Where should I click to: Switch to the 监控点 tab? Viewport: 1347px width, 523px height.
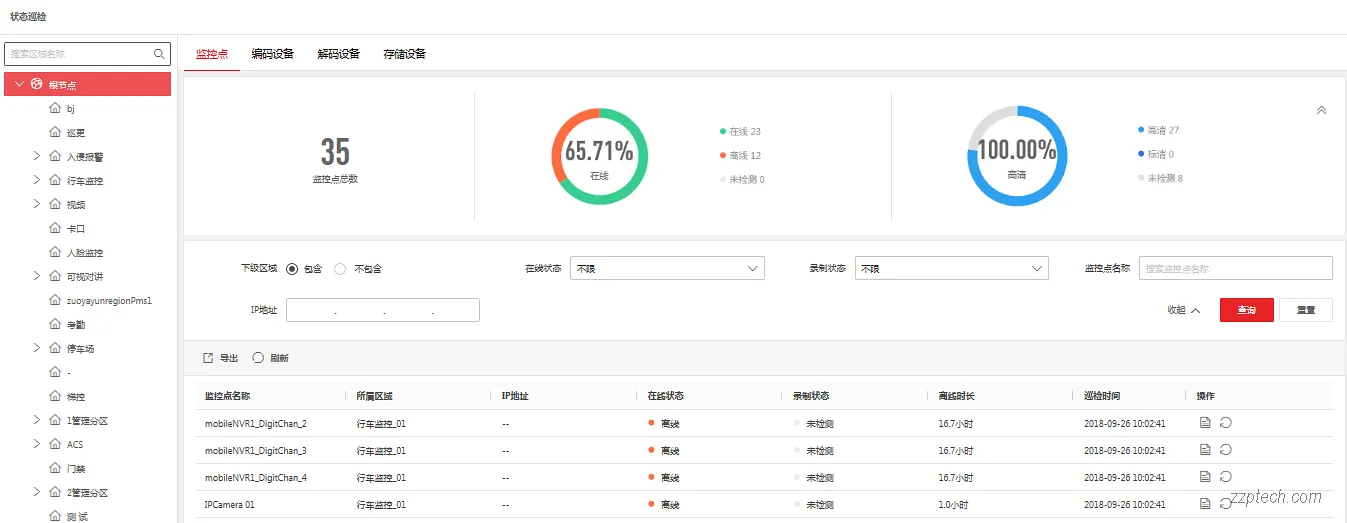click(x=212, y=54)
